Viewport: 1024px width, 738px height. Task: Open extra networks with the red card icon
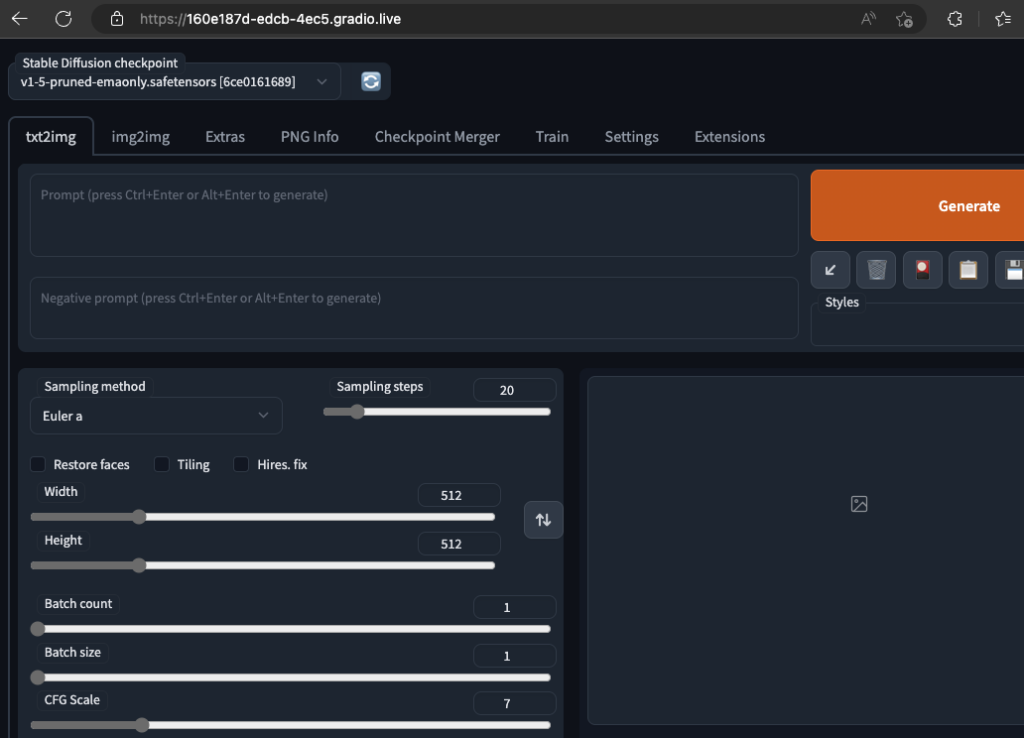(x=922, y=270)
